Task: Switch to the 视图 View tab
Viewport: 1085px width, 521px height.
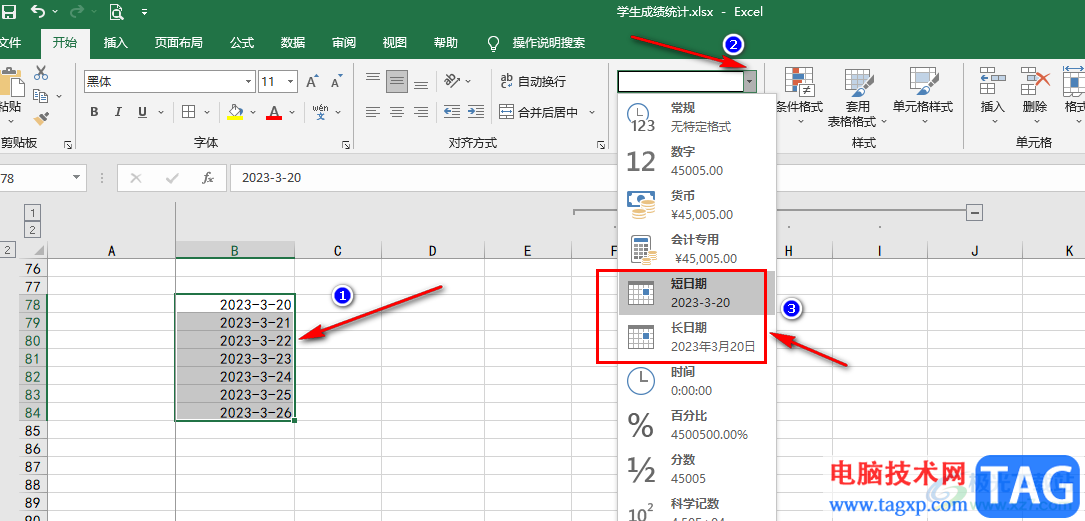Action: tap(394, 43)
